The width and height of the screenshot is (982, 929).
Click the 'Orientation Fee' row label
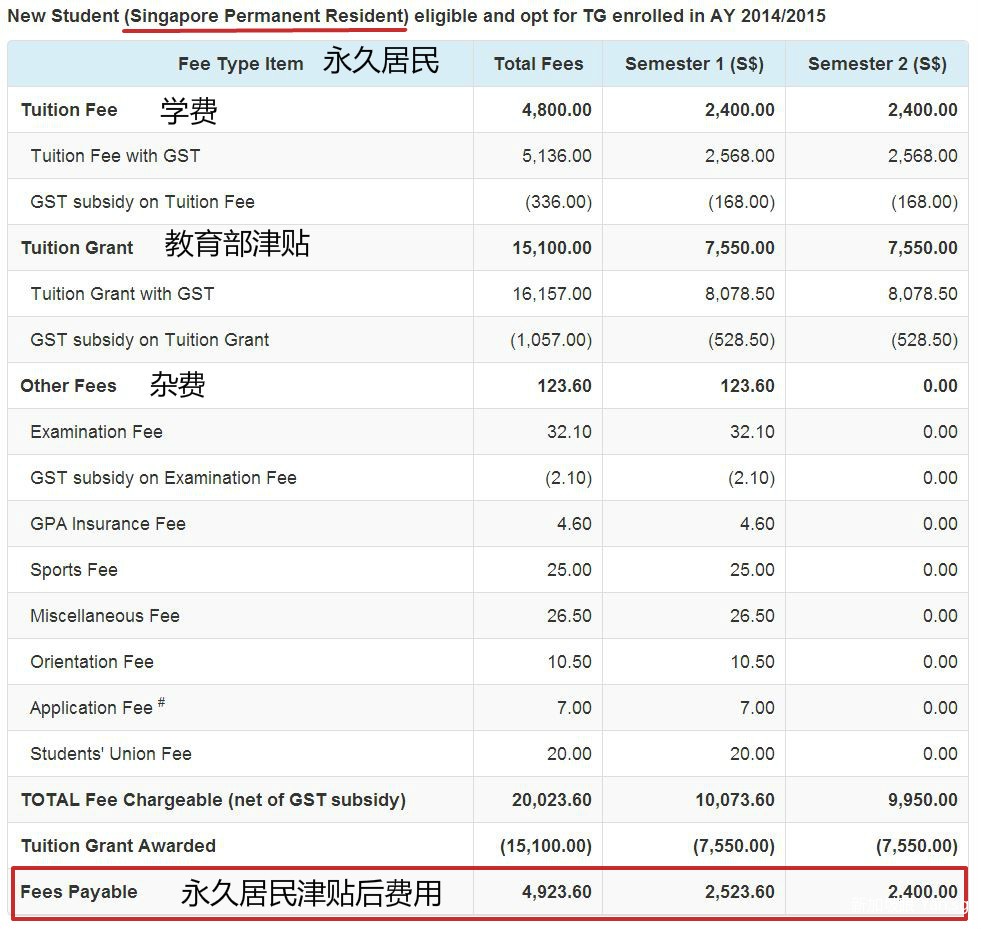[x=92, y=662]
